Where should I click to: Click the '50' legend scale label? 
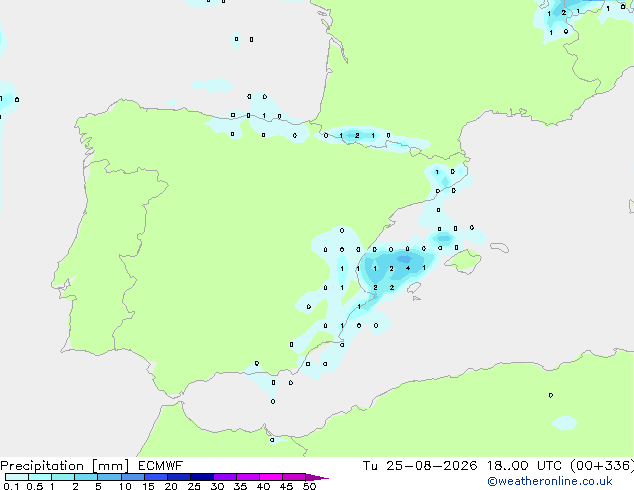pos(310,486)
